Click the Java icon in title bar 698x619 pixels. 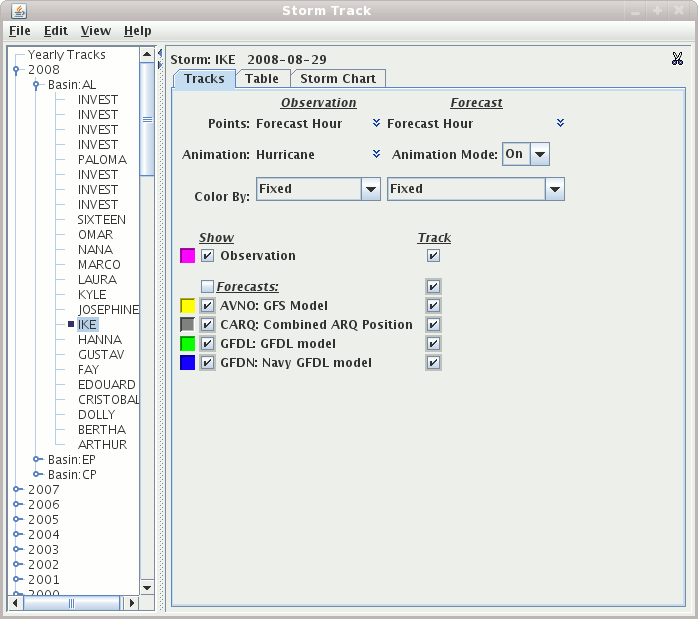(x=19, y=11)
